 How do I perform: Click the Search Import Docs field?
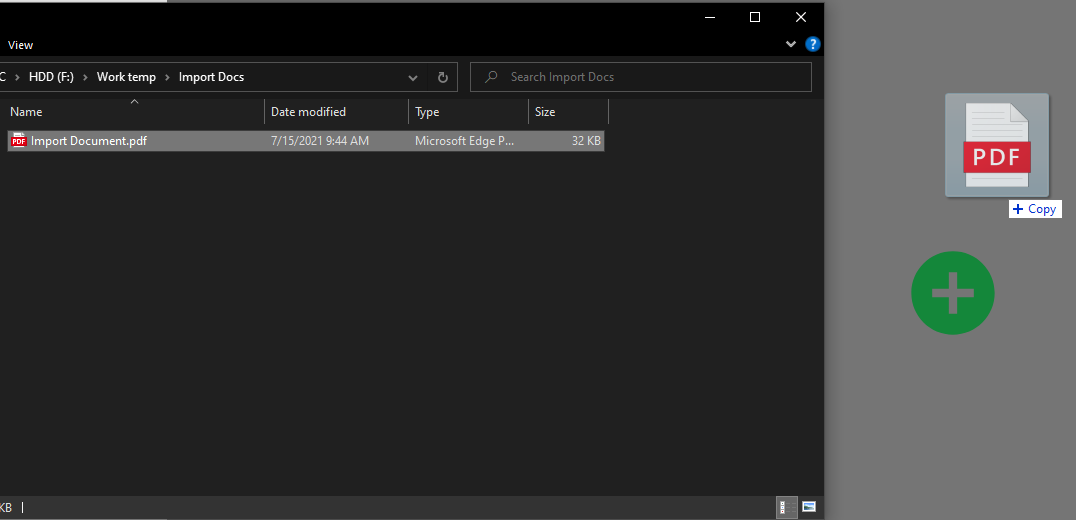pyautogui.click(x=640, y=77)
